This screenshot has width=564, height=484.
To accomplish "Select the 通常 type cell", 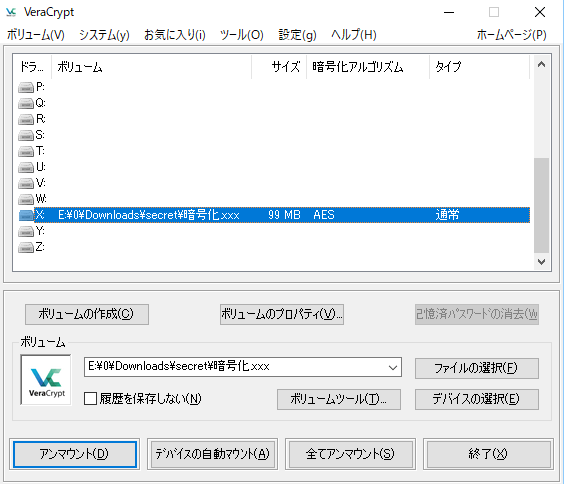I will 447,215.
